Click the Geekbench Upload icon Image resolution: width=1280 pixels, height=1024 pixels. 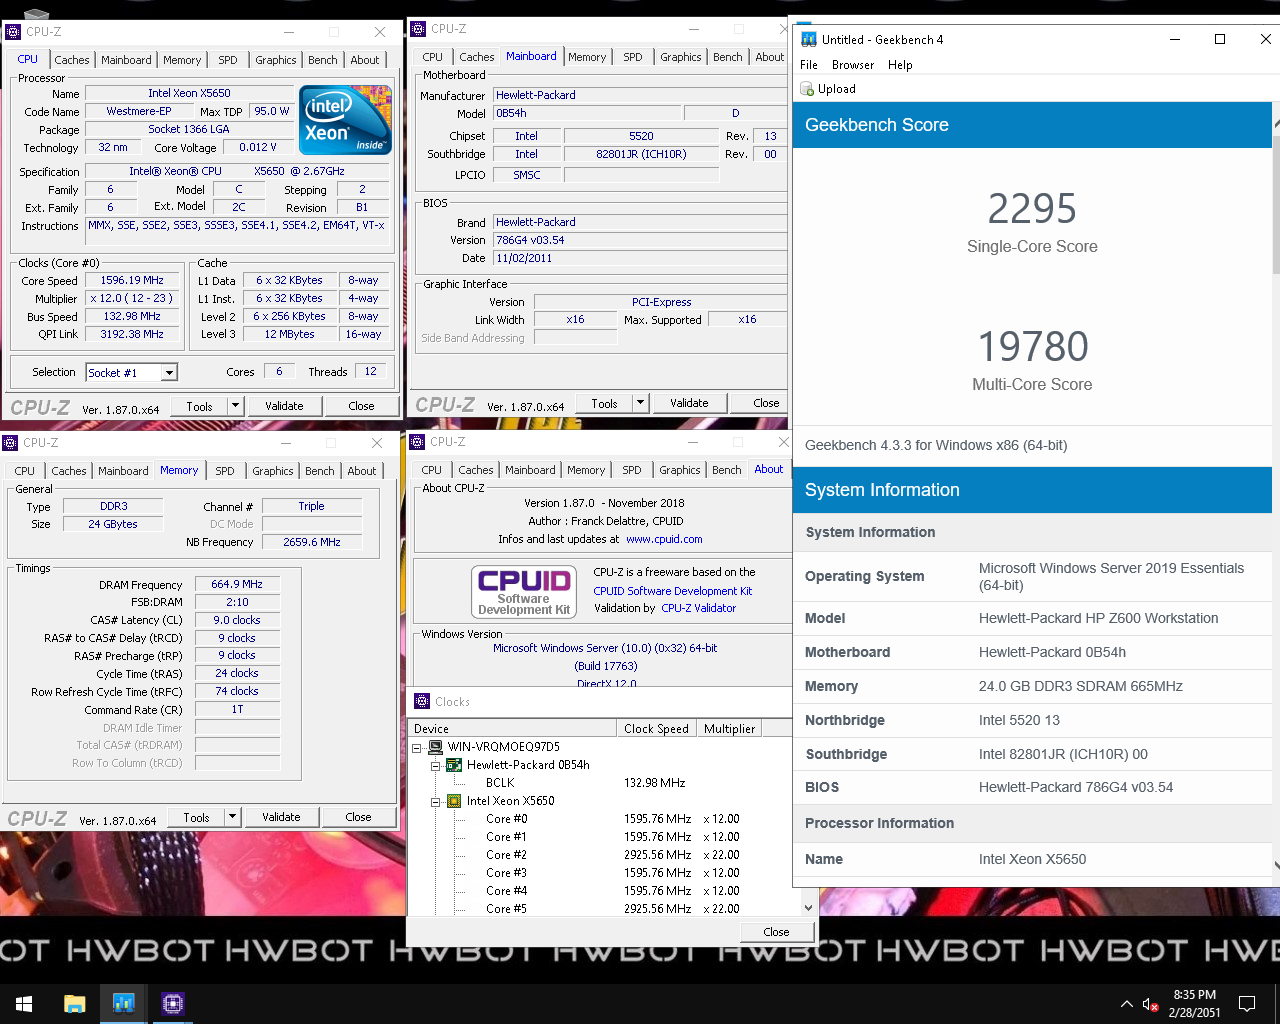807,89
